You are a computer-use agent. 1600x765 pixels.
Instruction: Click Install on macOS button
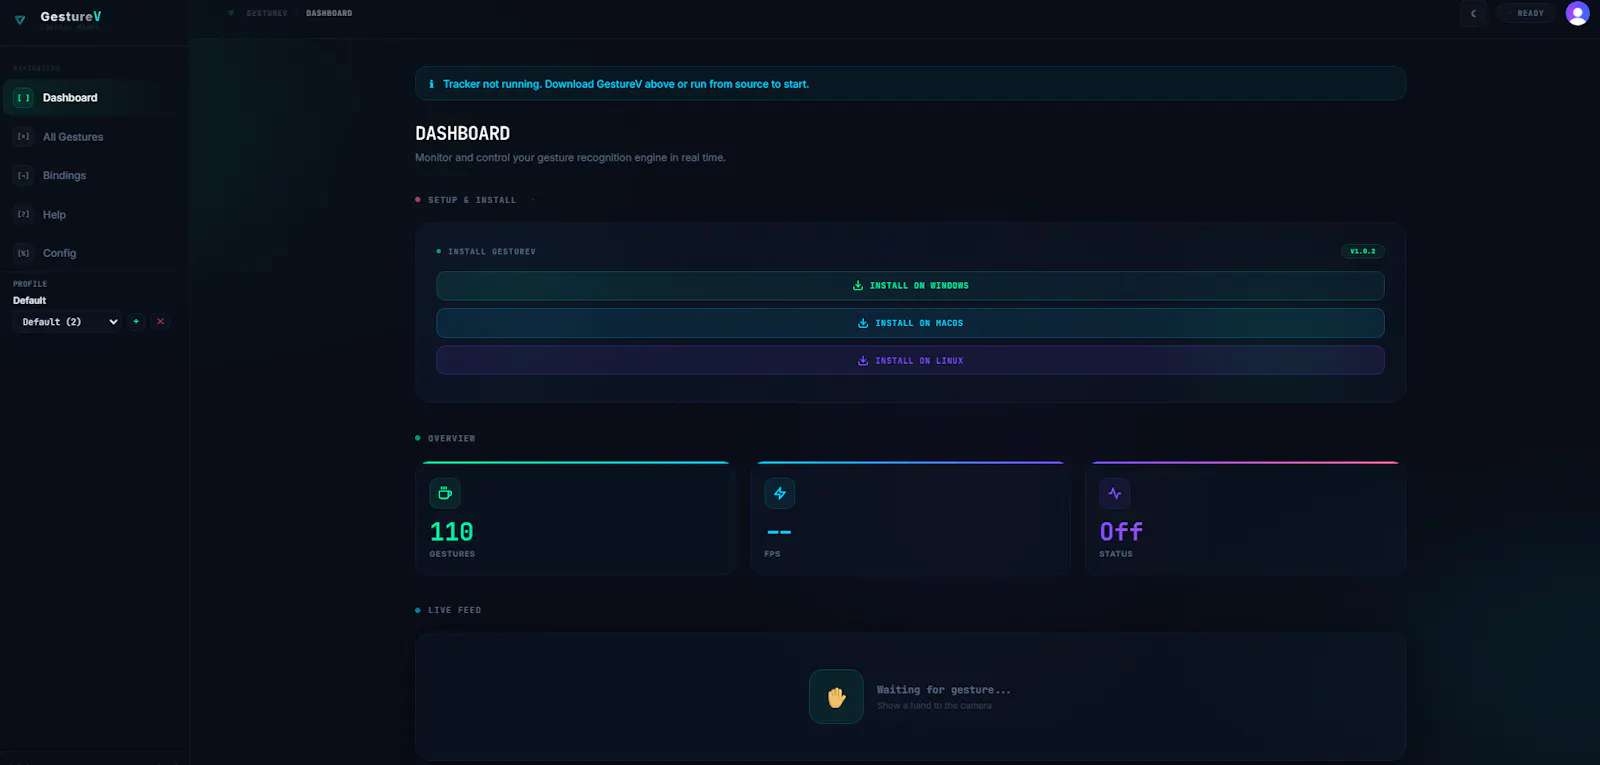coord(910,323)
